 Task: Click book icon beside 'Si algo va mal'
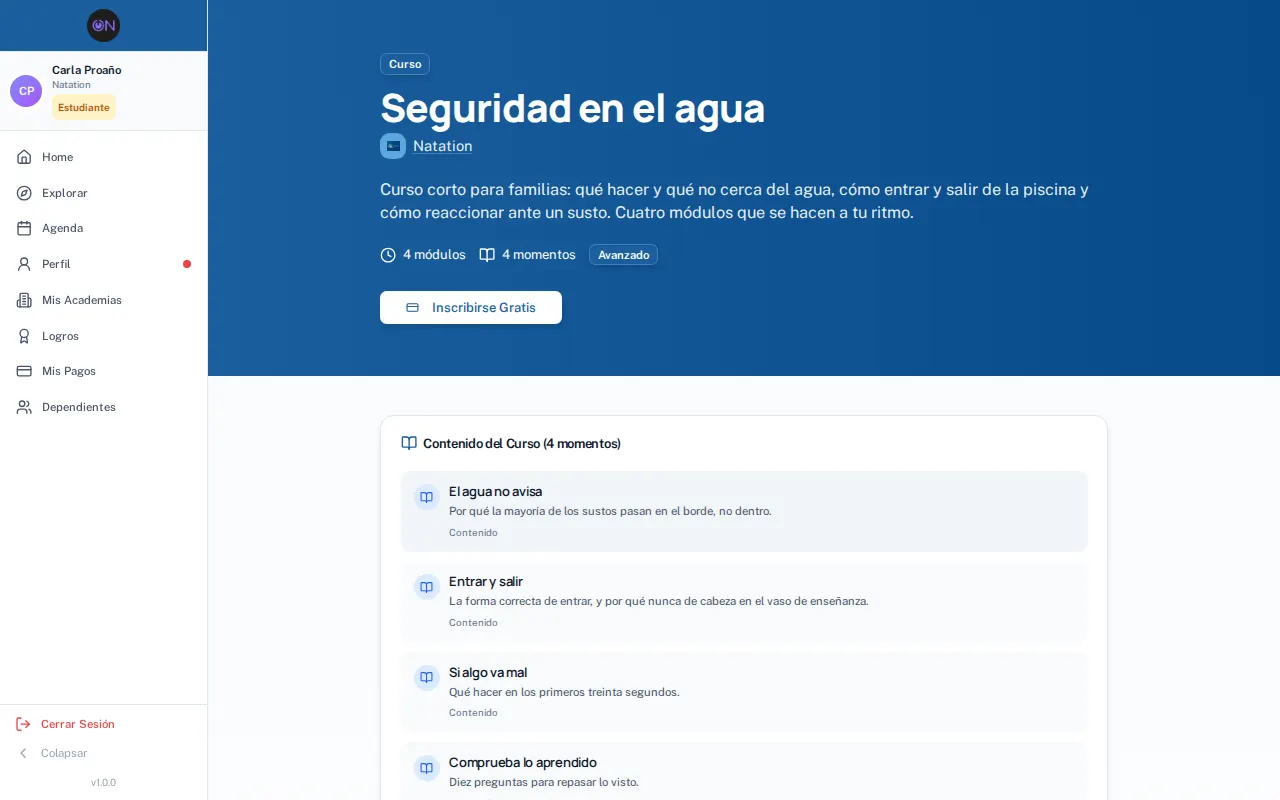click(x=427, y=678)
